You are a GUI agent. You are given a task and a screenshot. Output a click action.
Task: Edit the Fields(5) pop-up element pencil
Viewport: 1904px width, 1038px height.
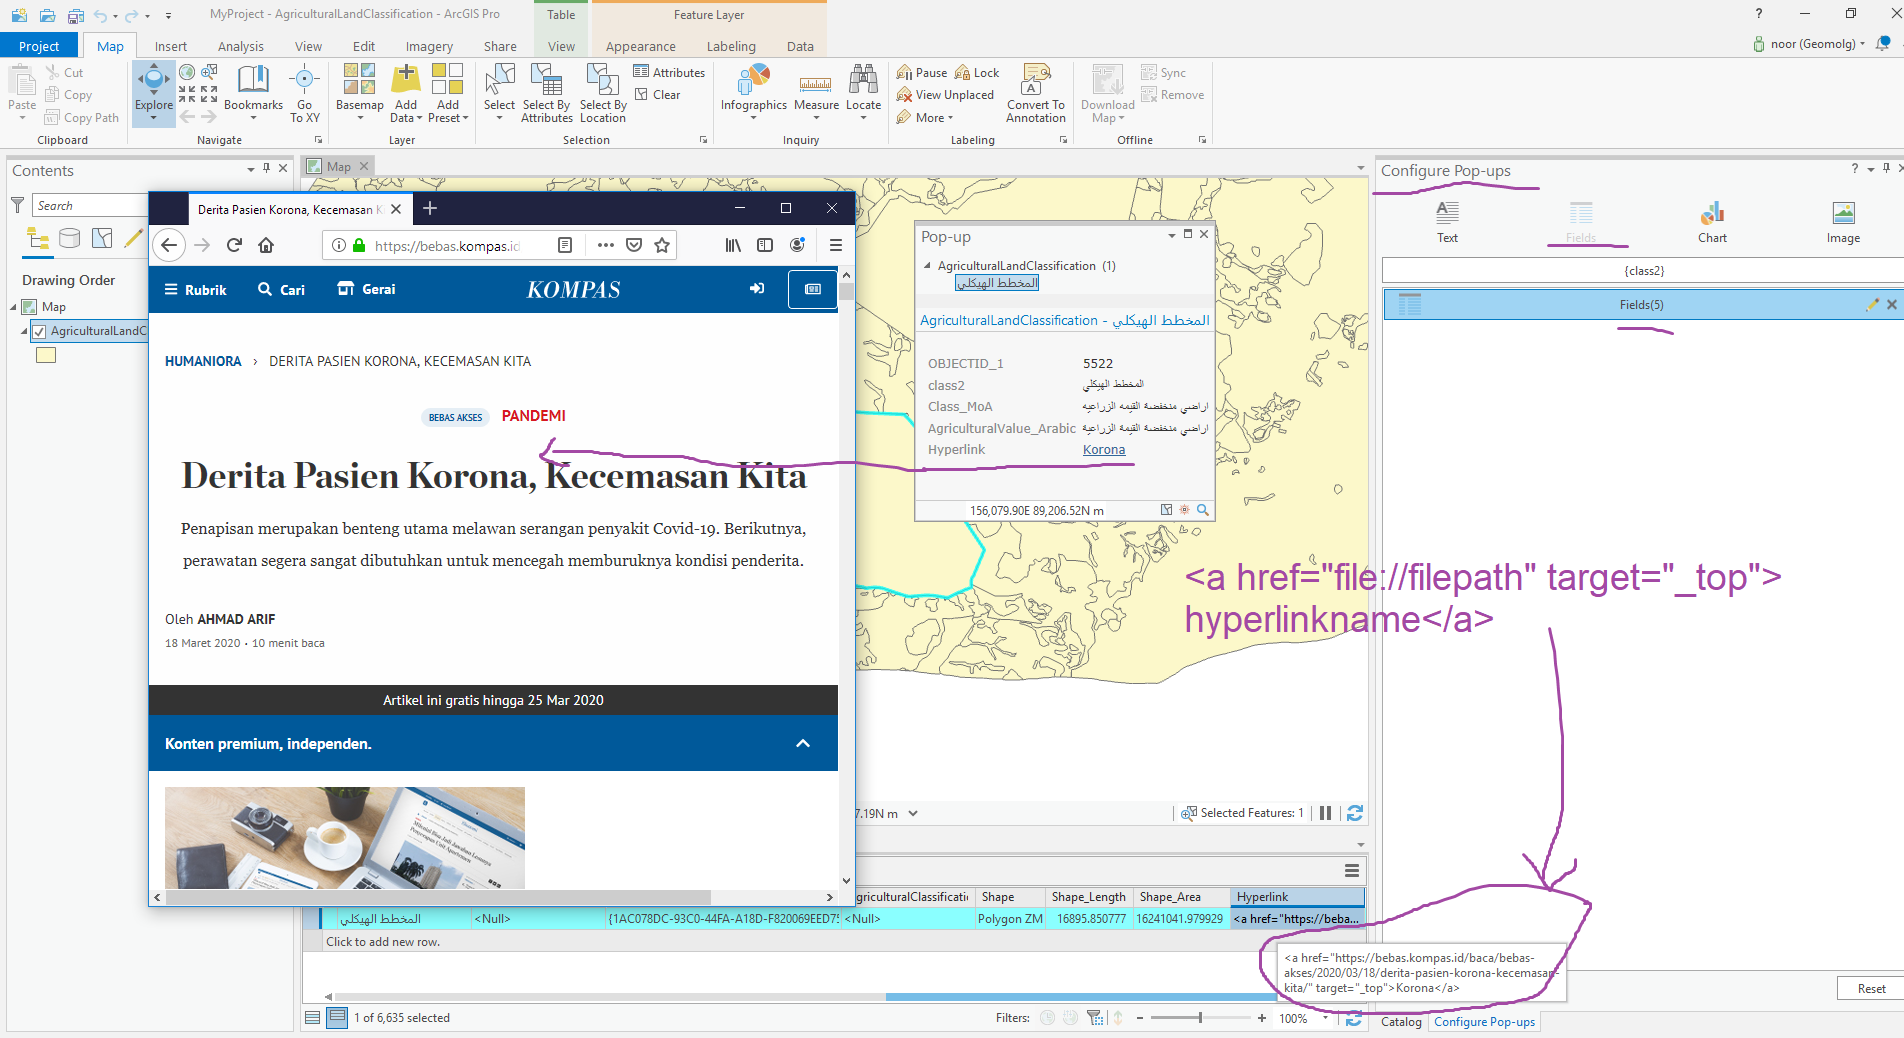pos(1872,305)
